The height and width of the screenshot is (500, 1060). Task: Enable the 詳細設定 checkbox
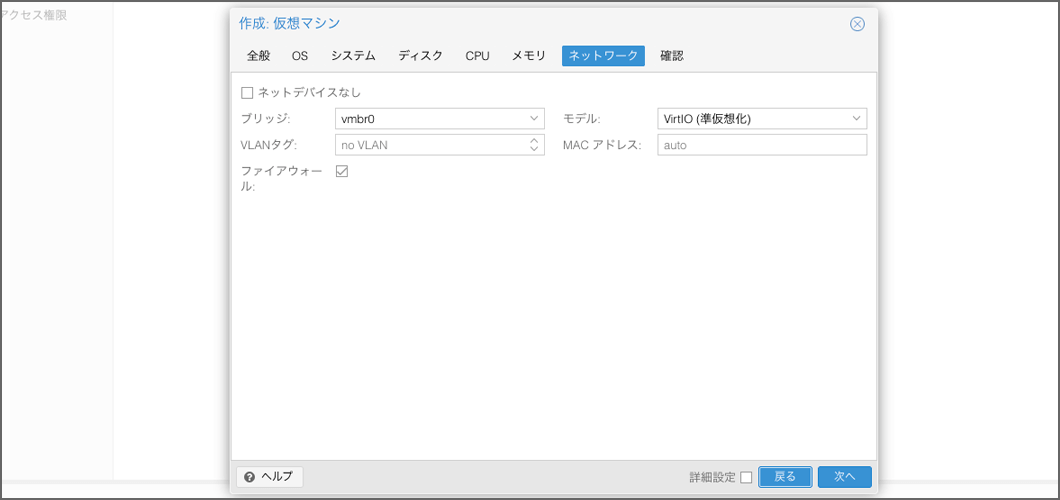[x=746, y=477]
